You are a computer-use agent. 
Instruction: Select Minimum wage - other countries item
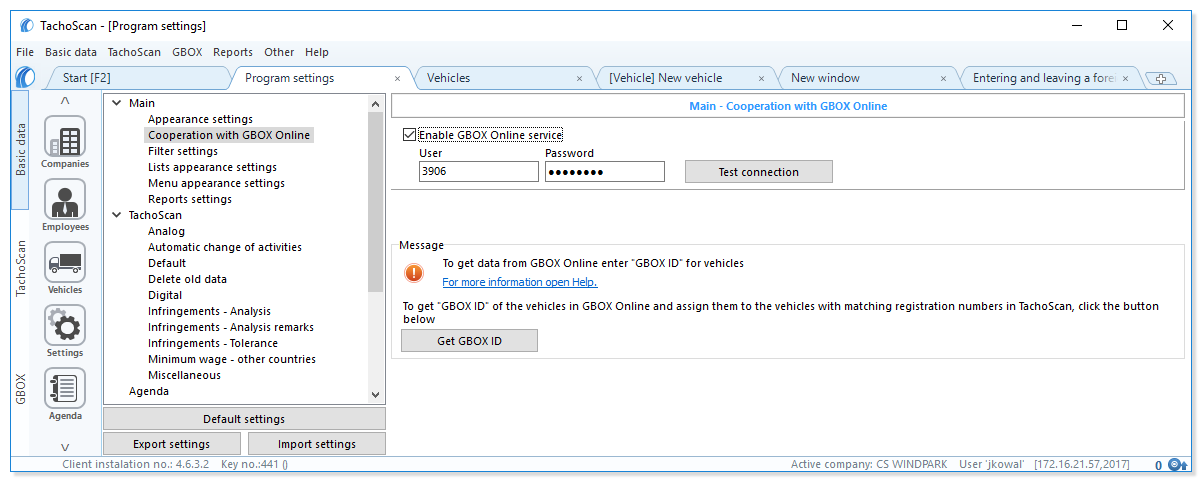(232, 359)
